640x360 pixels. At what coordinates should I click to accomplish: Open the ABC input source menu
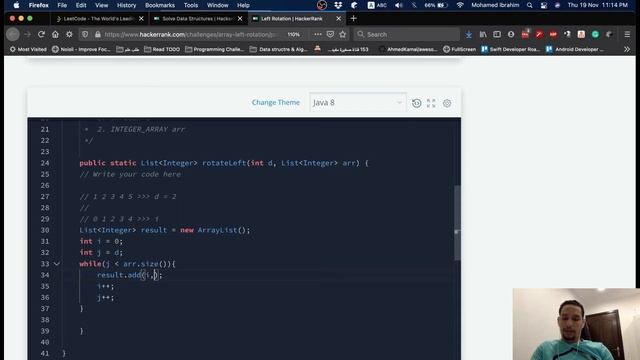coord(377,5)
